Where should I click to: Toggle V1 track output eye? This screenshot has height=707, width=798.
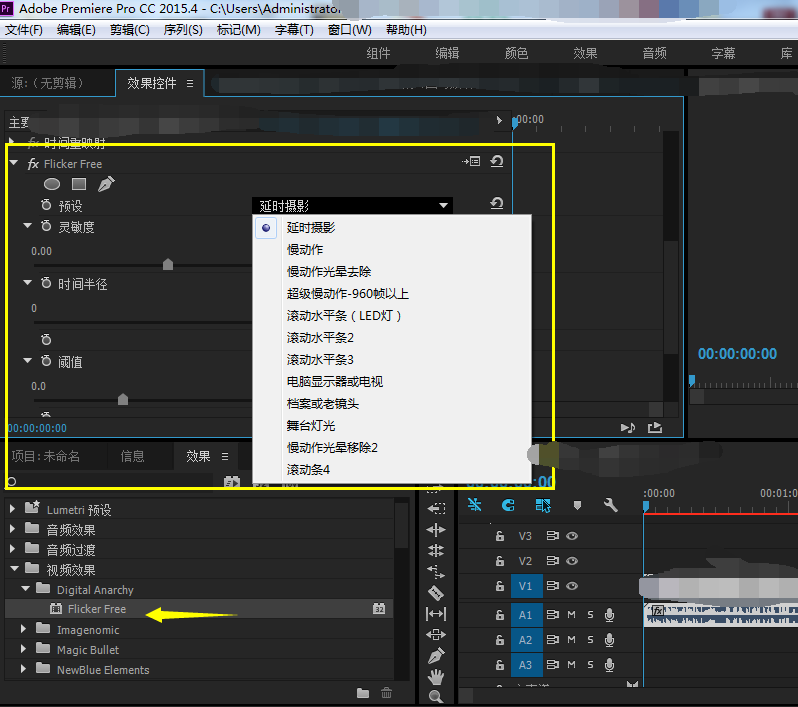pos(572,586)
